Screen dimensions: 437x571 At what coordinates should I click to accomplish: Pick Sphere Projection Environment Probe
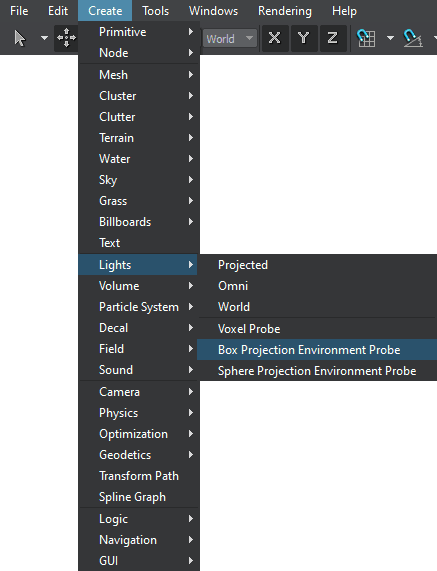tap(317, 371)
